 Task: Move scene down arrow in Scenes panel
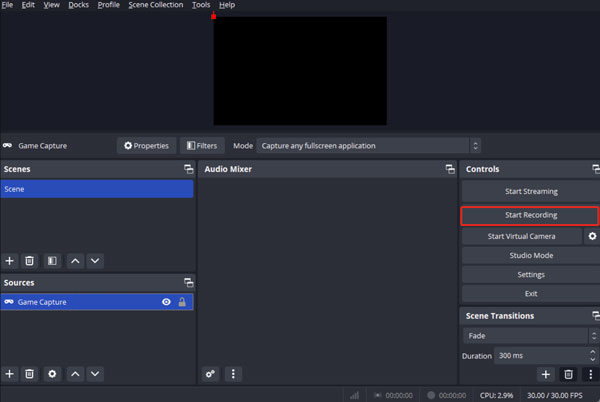coord(95,261)
